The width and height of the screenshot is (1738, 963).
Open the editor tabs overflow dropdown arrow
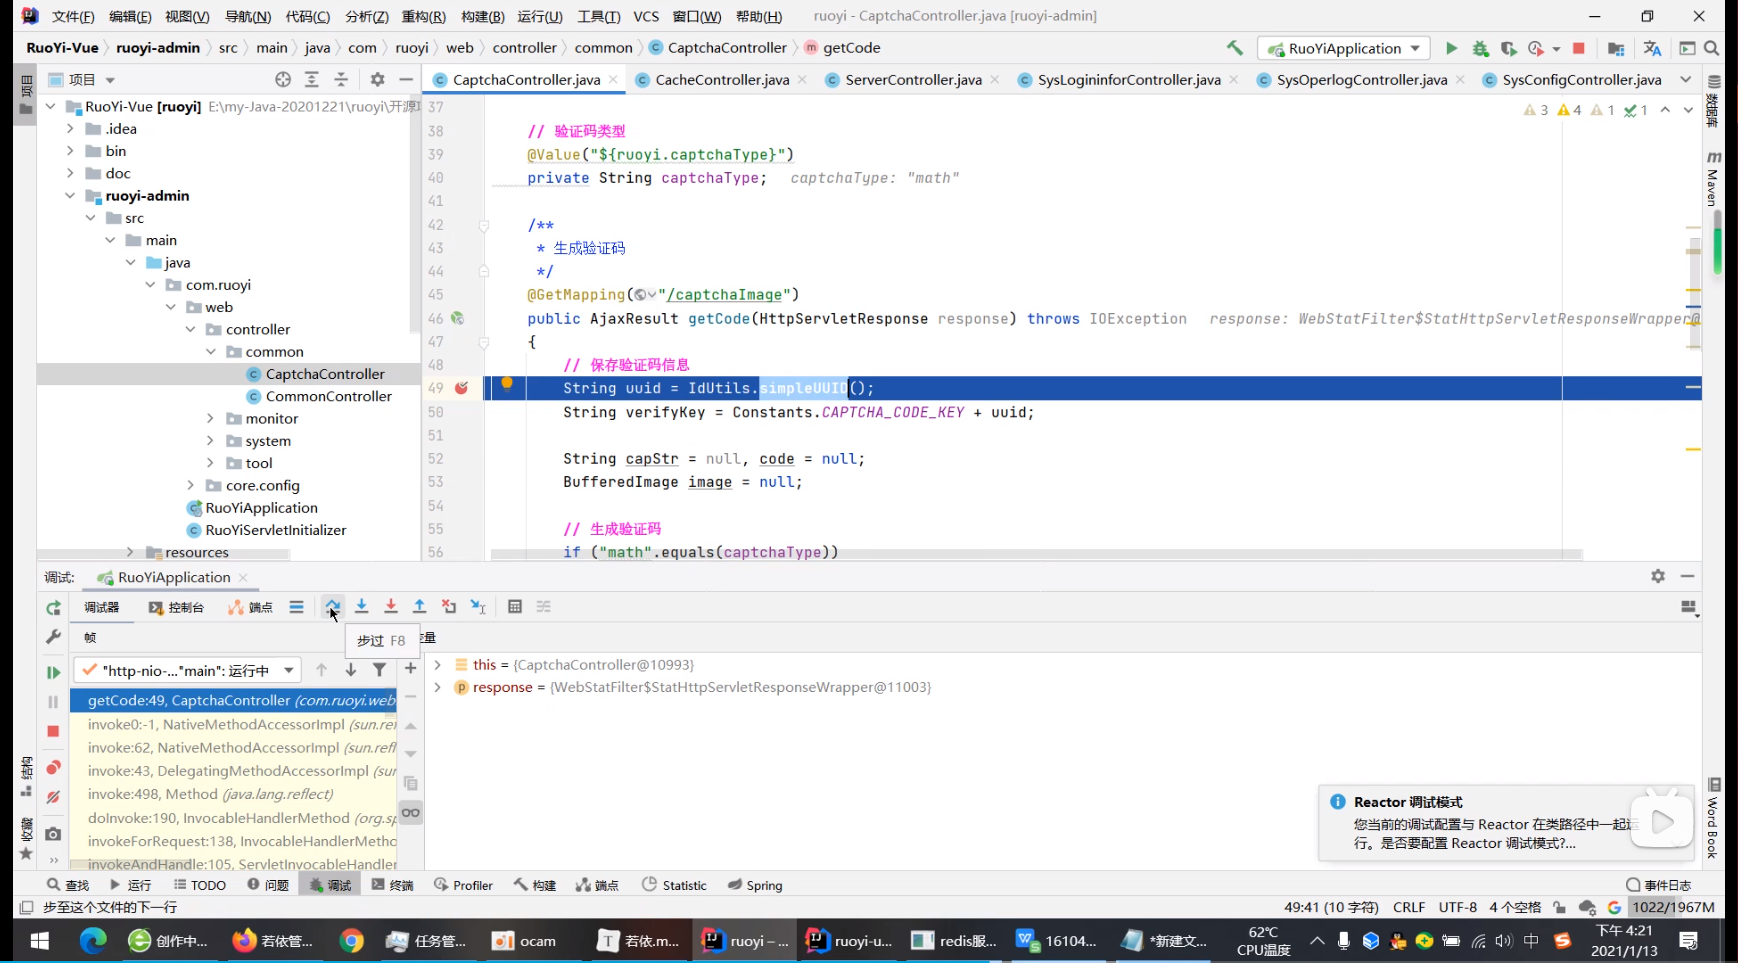point(1686,79)
